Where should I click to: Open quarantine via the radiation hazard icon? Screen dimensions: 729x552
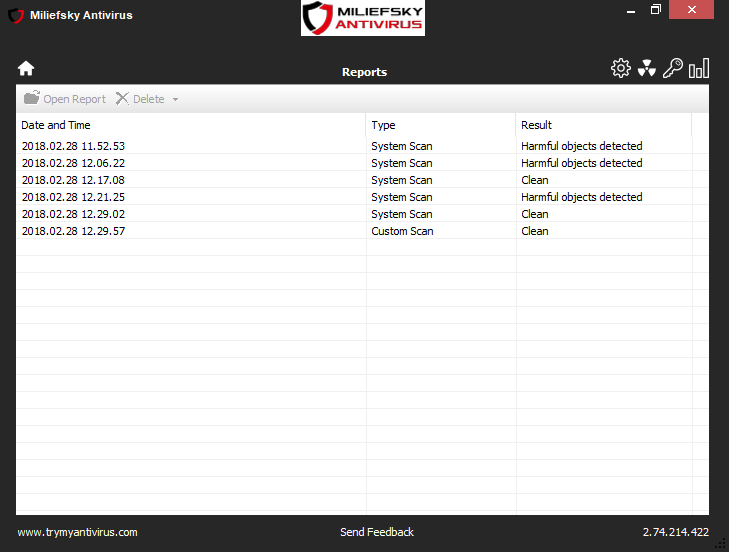(647, 68)
